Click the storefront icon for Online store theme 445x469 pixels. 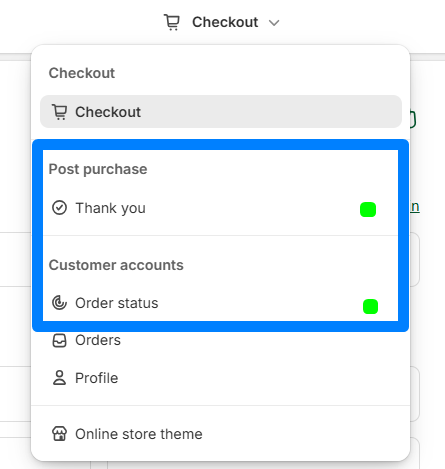click(x=60, y=434)
